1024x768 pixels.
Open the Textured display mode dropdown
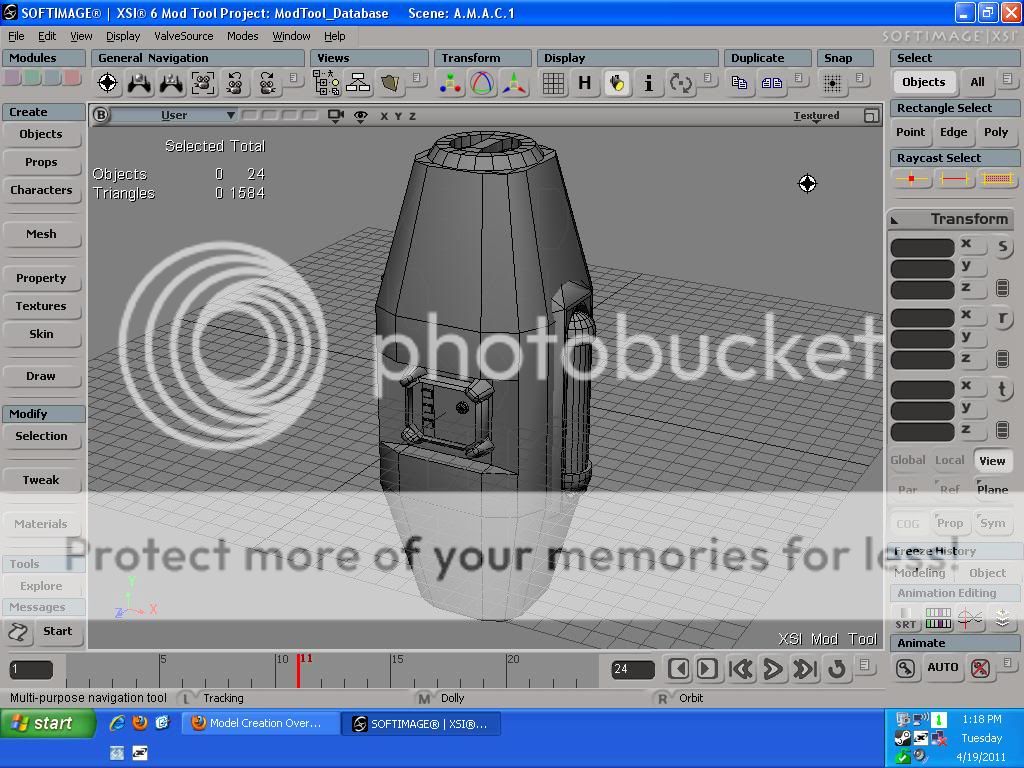point(817,116)
